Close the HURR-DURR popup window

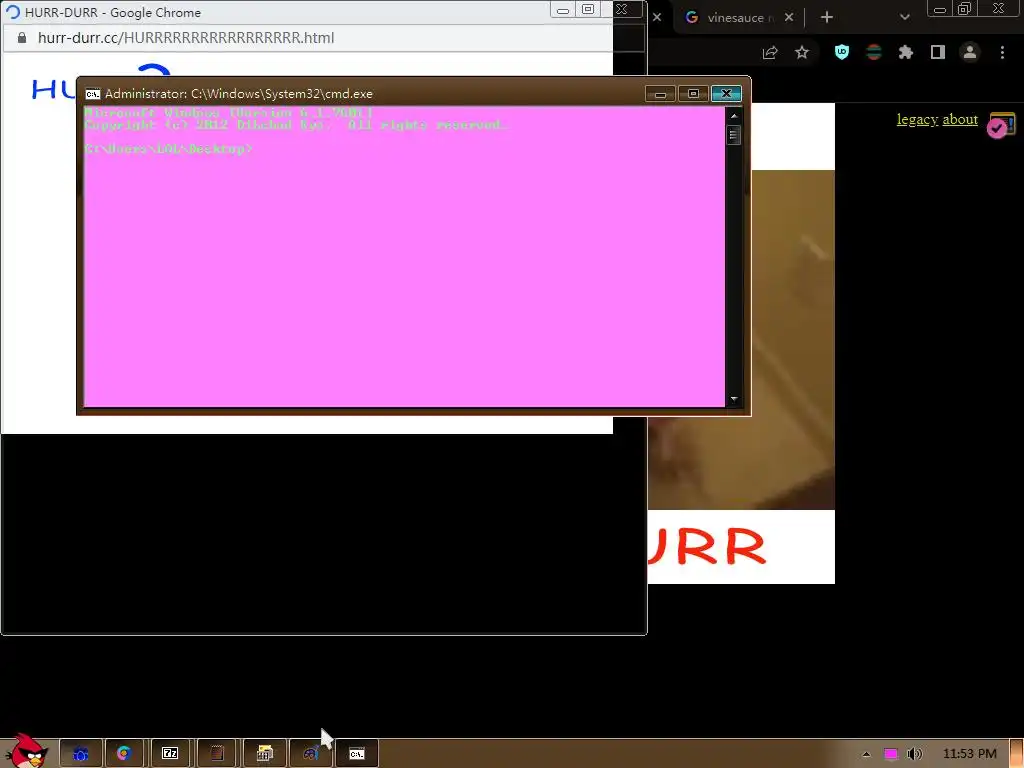(x=623, y=10)
